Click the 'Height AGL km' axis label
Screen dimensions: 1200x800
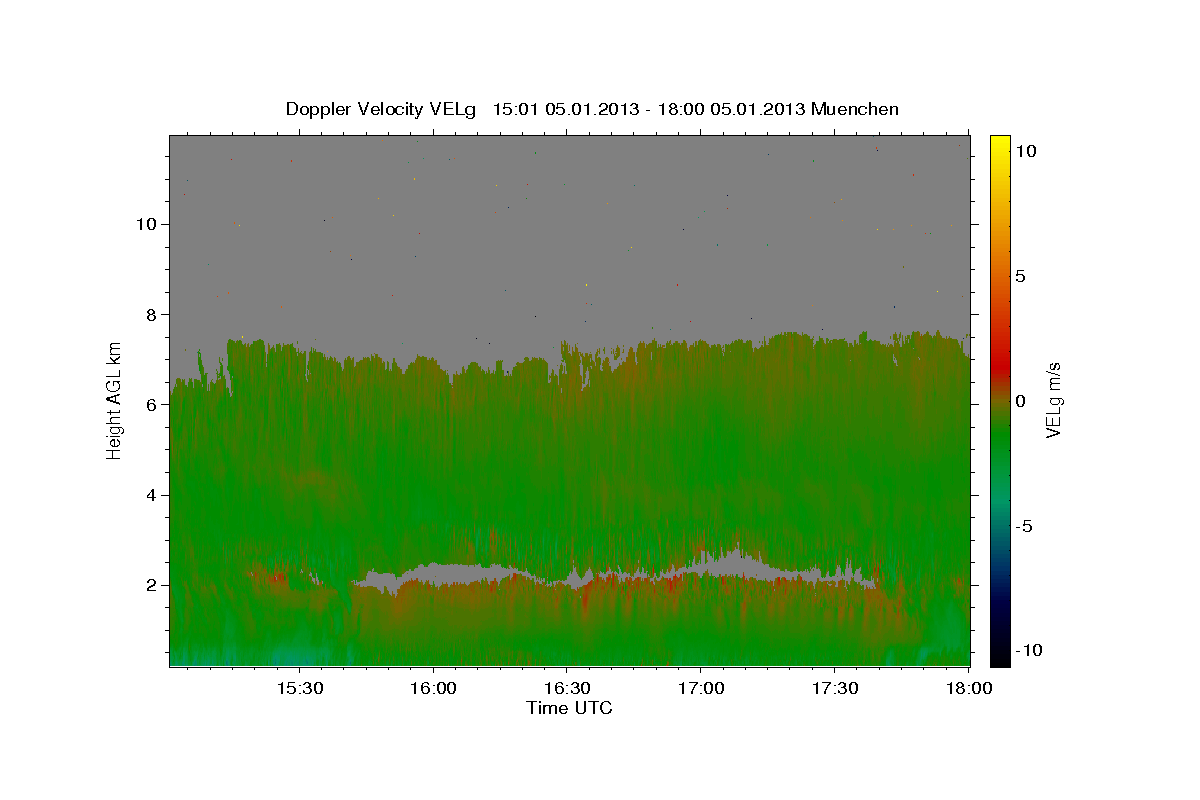tap(114, 399)
